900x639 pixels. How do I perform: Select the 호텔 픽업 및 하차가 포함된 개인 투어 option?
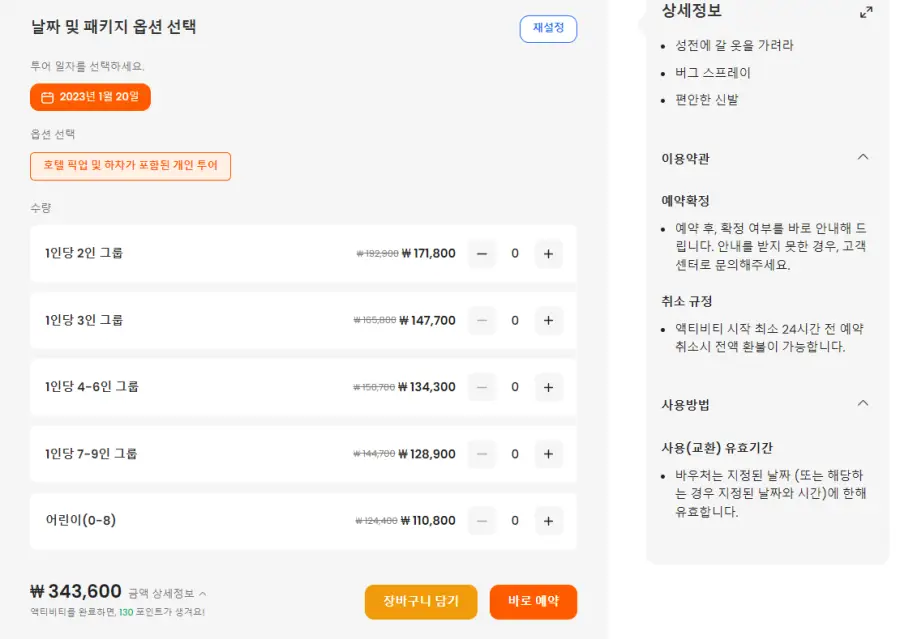tap(130, 166)
